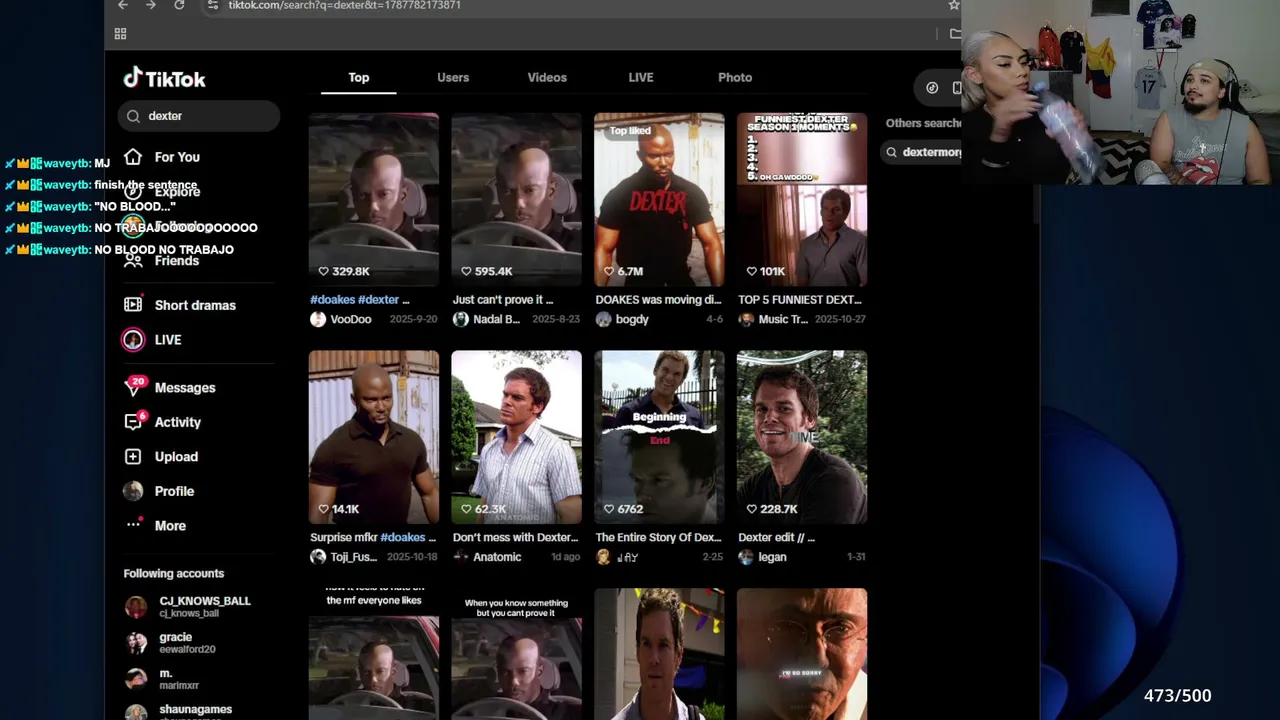The height and width of the screenshot is (720, 1280).
Task: Switch to the Top results tab
Action: pos(359,77)
